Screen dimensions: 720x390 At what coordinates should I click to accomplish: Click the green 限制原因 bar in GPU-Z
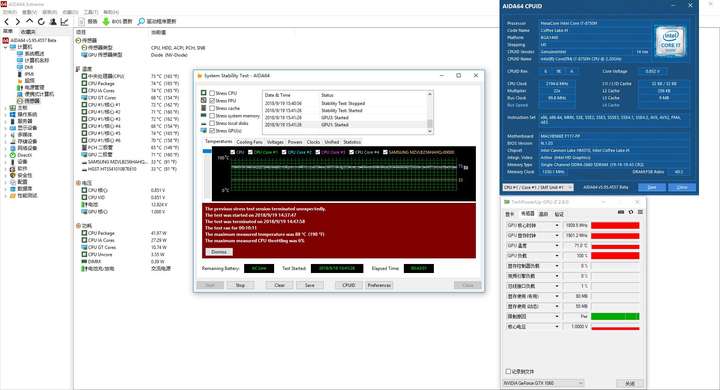pyautogui.click(x=615, y=317)
